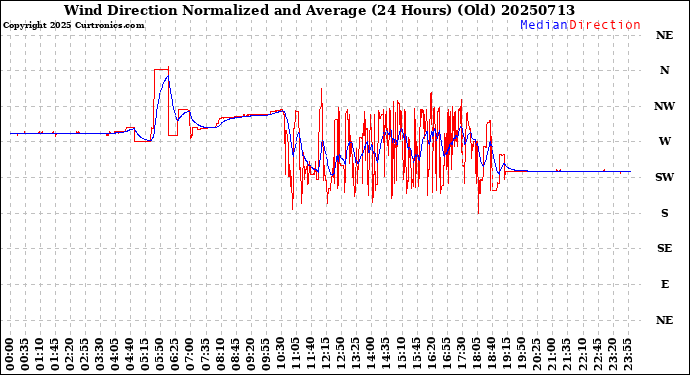Click the 01:10 time label
The height and width of the screenshot is (375, 690).
pyautogui.click(x=40, y=354)
